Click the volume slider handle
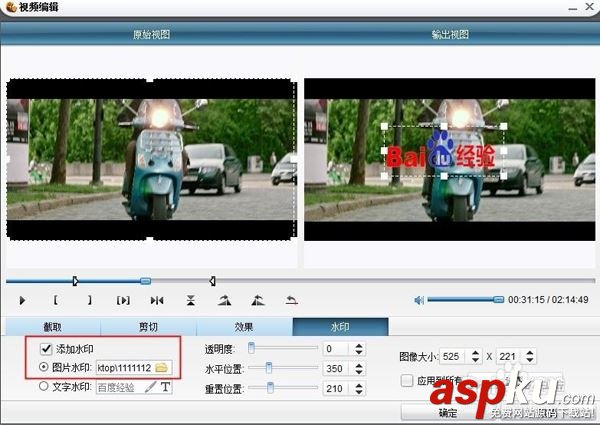Screen dimensions: 600x425 (x=498, y=300)
